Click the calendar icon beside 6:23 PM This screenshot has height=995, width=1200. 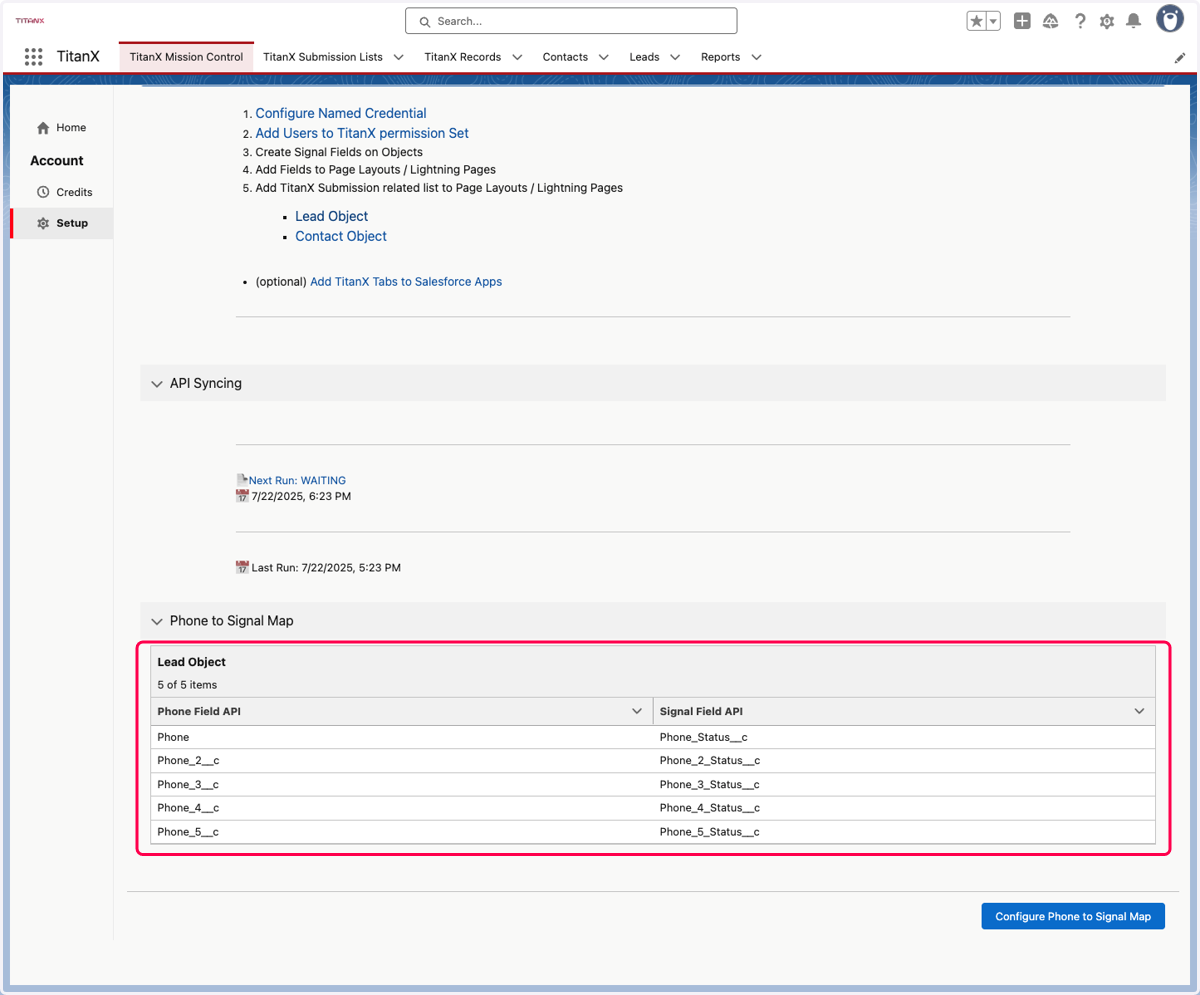[241, 496]
